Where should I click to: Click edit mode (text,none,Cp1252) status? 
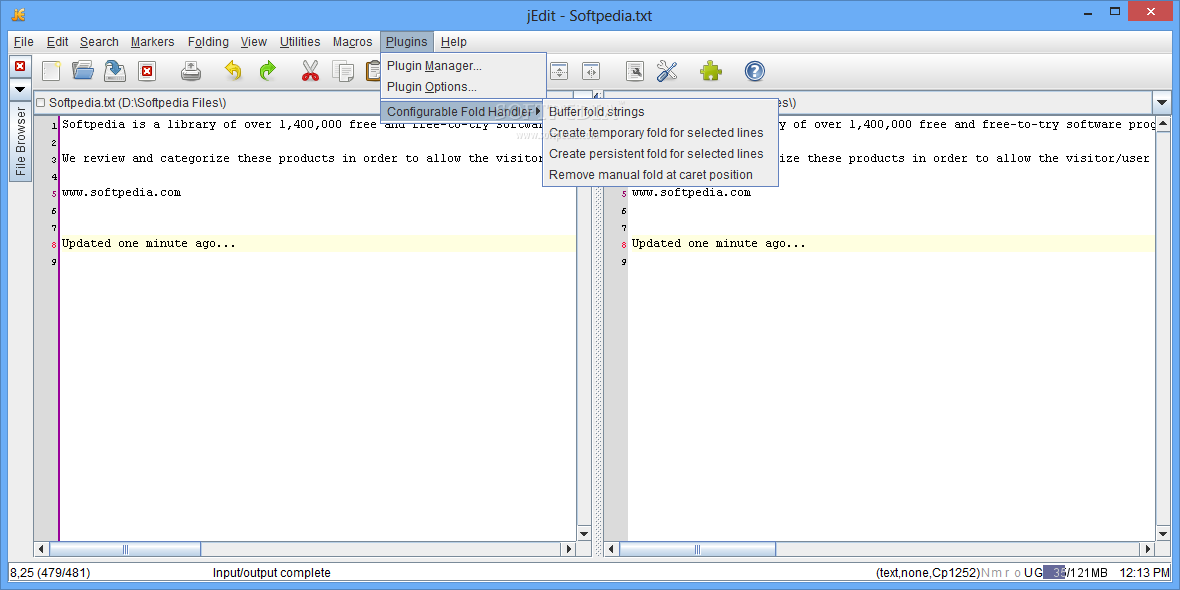pyautogui.click(x=928, y=573)
